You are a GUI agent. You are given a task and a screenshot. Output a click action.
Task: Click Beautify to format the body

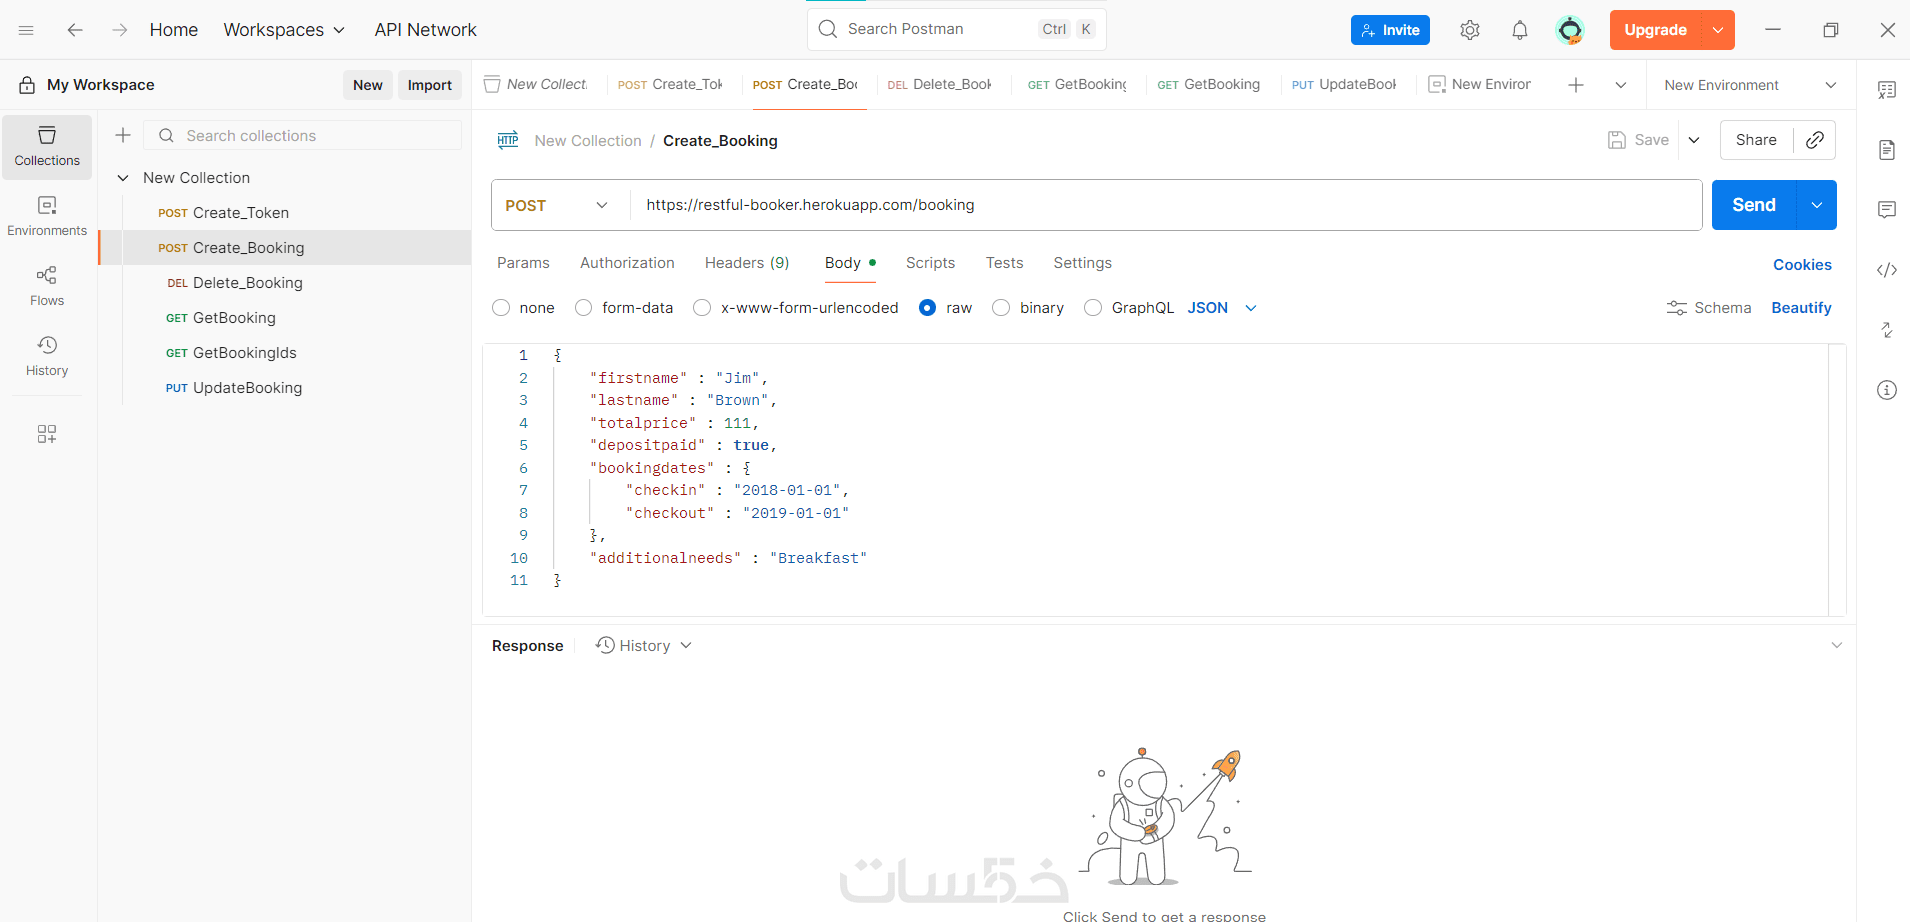click(x=1801, y=308)
